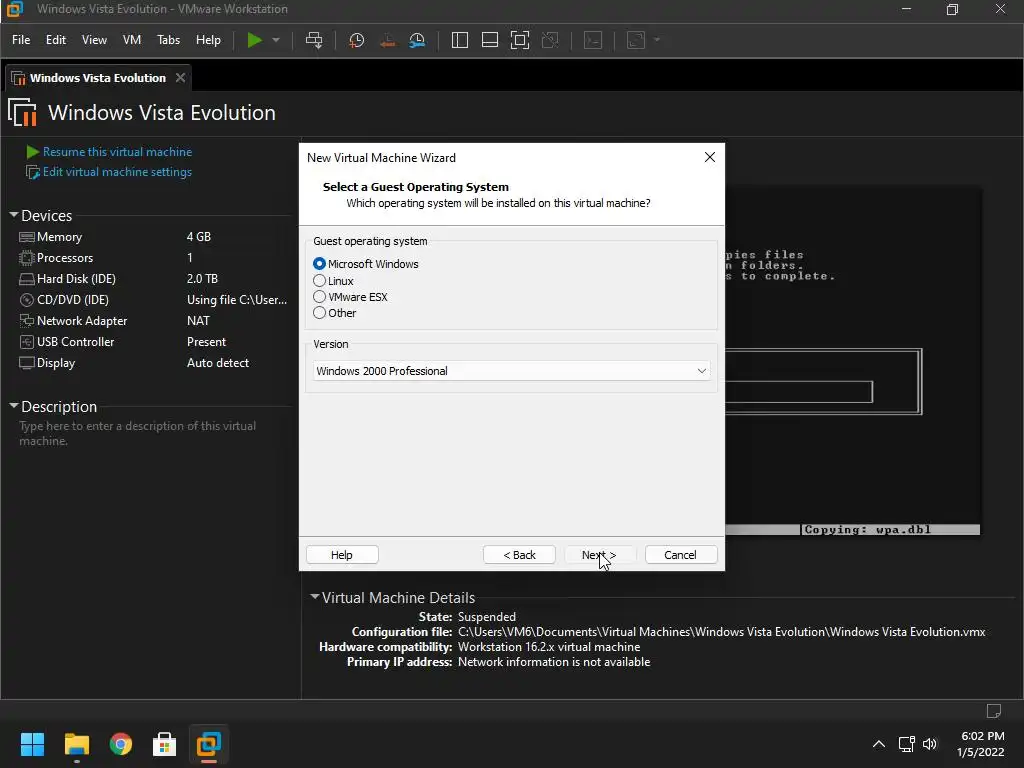Screen dimensions: 1024x768
Task: Click the volume speaker tray icon
Action: tap(930, 744)
